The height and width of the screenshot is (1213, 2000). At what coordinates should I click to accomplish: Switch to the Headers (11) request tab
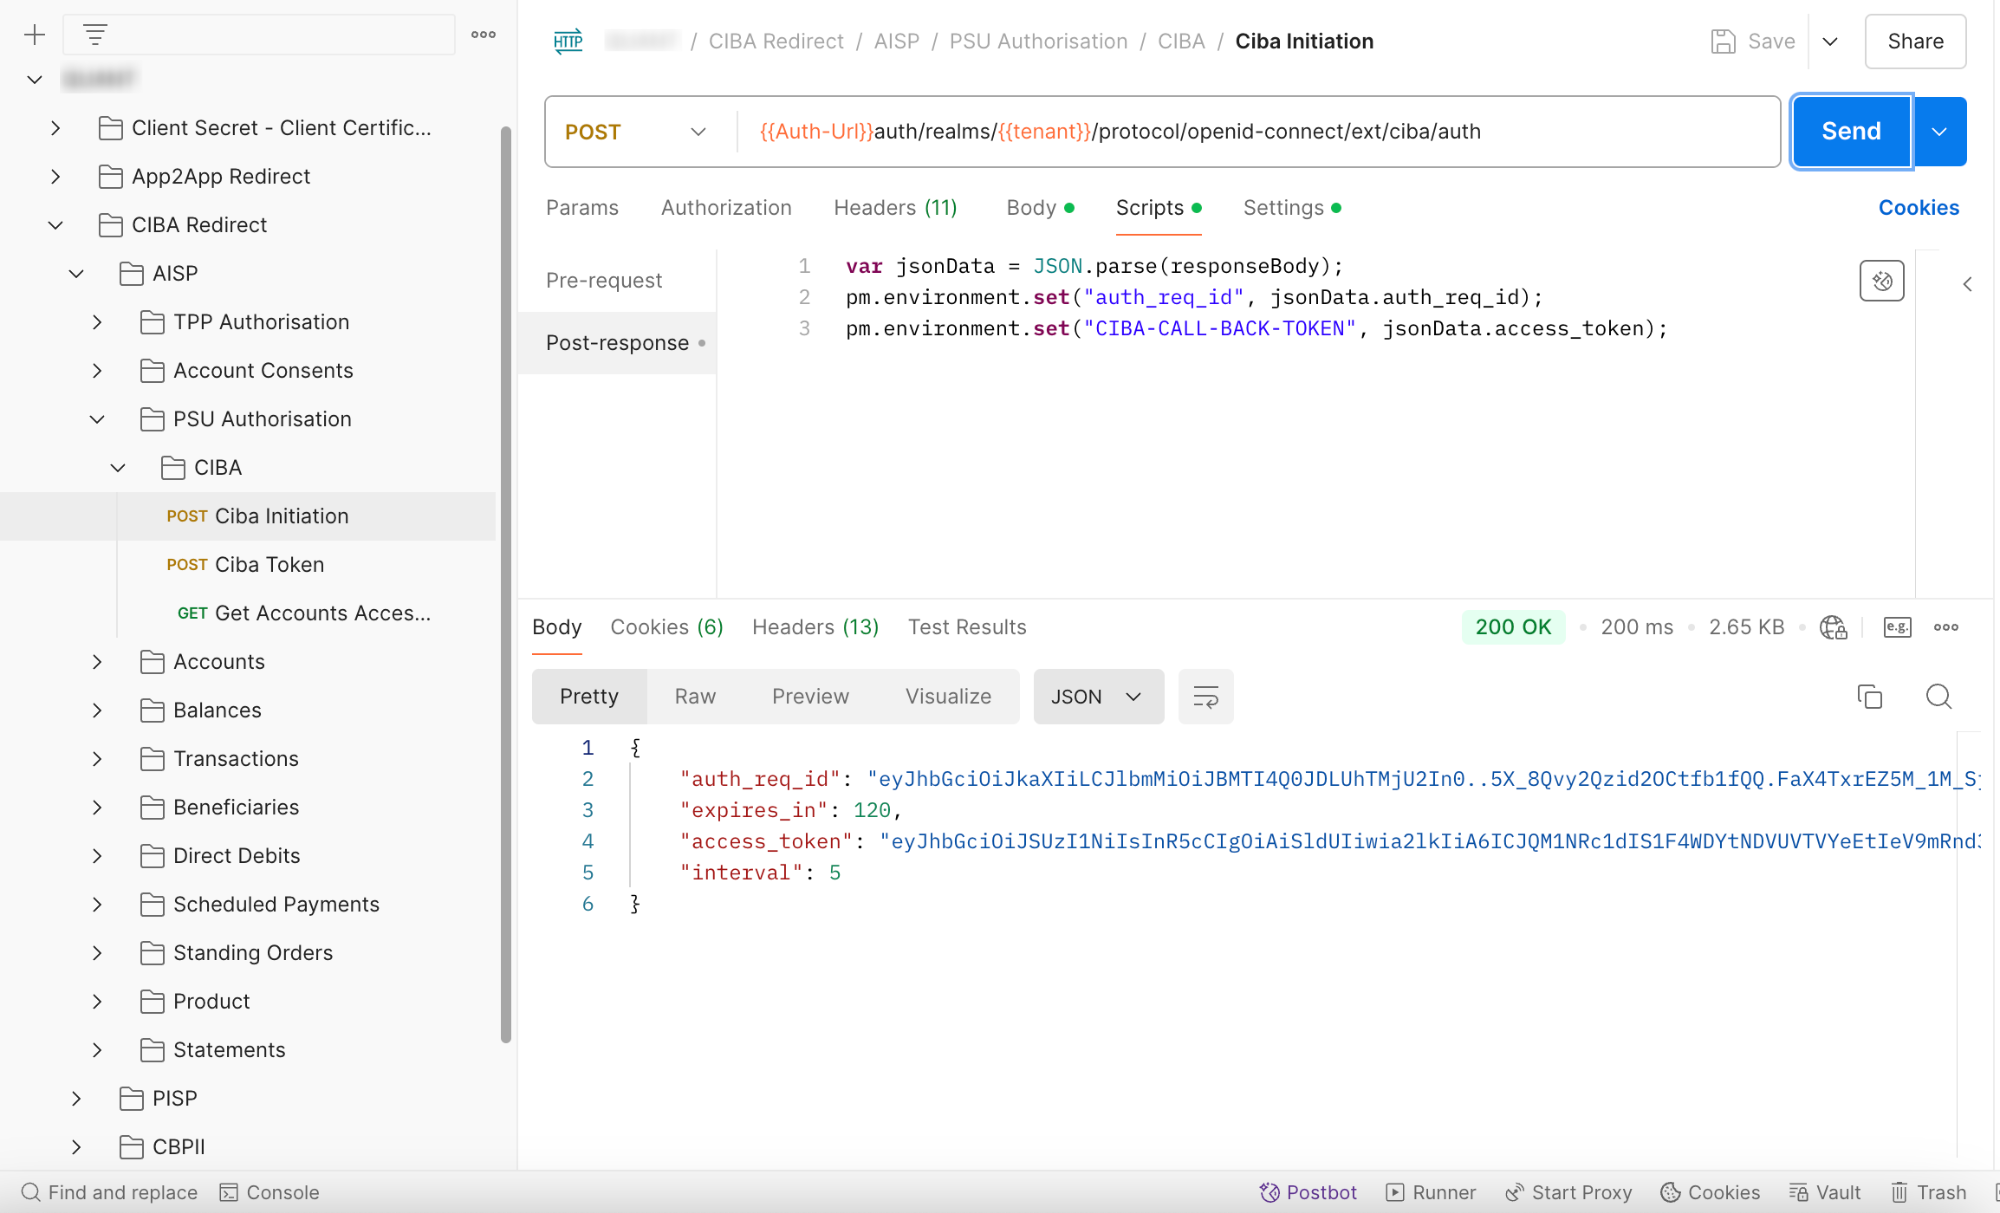pyautogui.click(x=895, y=208)
